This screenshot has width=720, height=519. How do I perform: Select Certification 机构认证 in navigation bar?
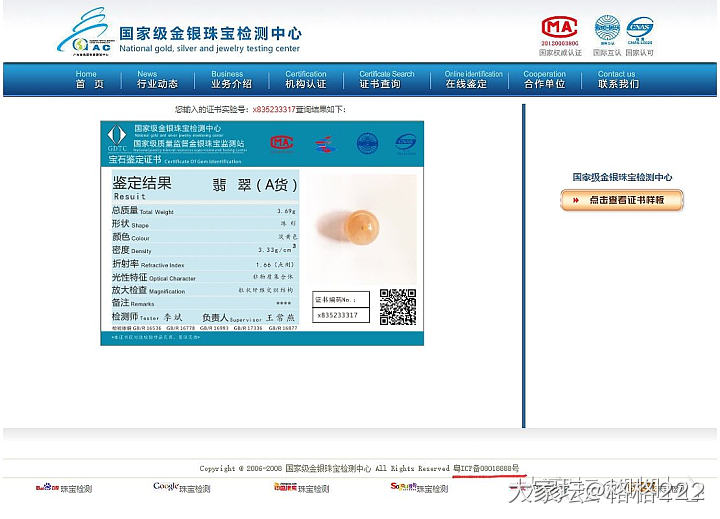click(306, 79)
